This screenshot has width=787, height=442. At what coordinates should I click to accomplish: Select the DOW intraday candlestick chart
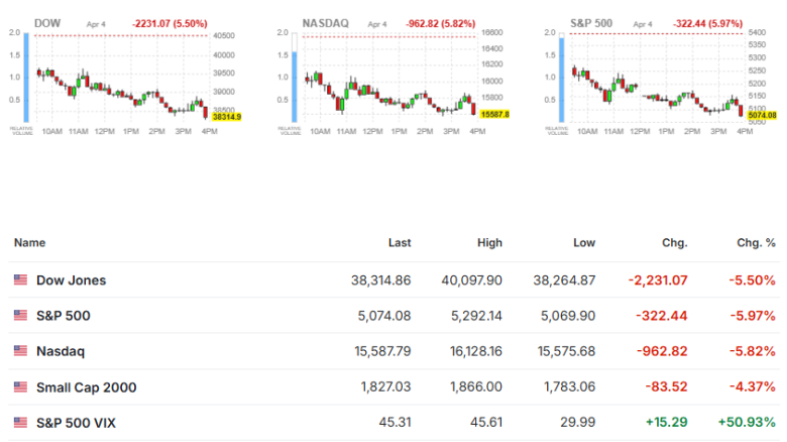coord(121,78)
